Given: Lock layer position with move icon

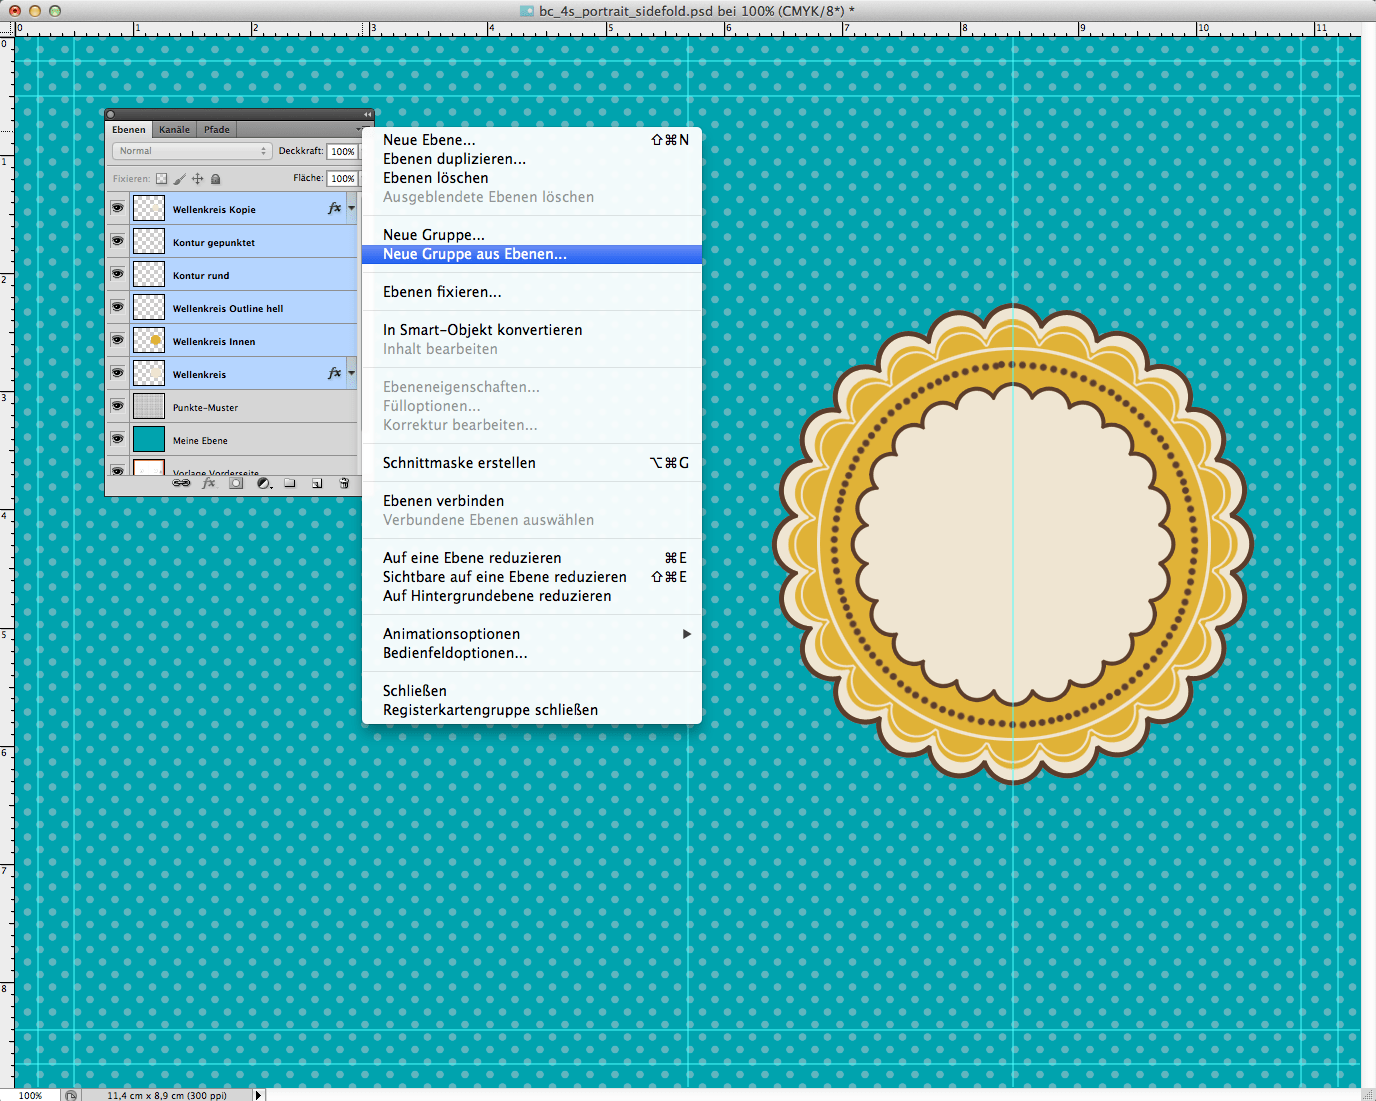Looking at the screenshot, I should 198,179.
